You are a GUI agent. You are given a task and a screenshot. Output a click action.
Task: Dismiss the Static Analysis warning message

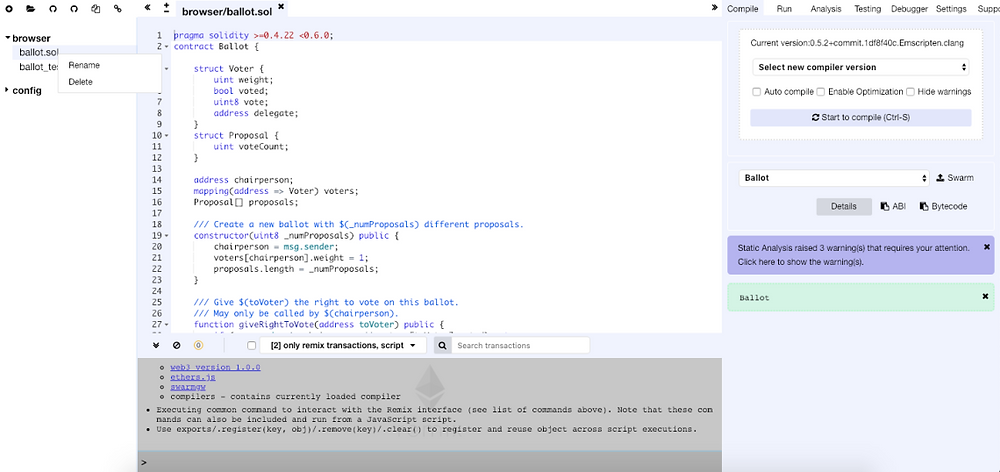[987, 247]
